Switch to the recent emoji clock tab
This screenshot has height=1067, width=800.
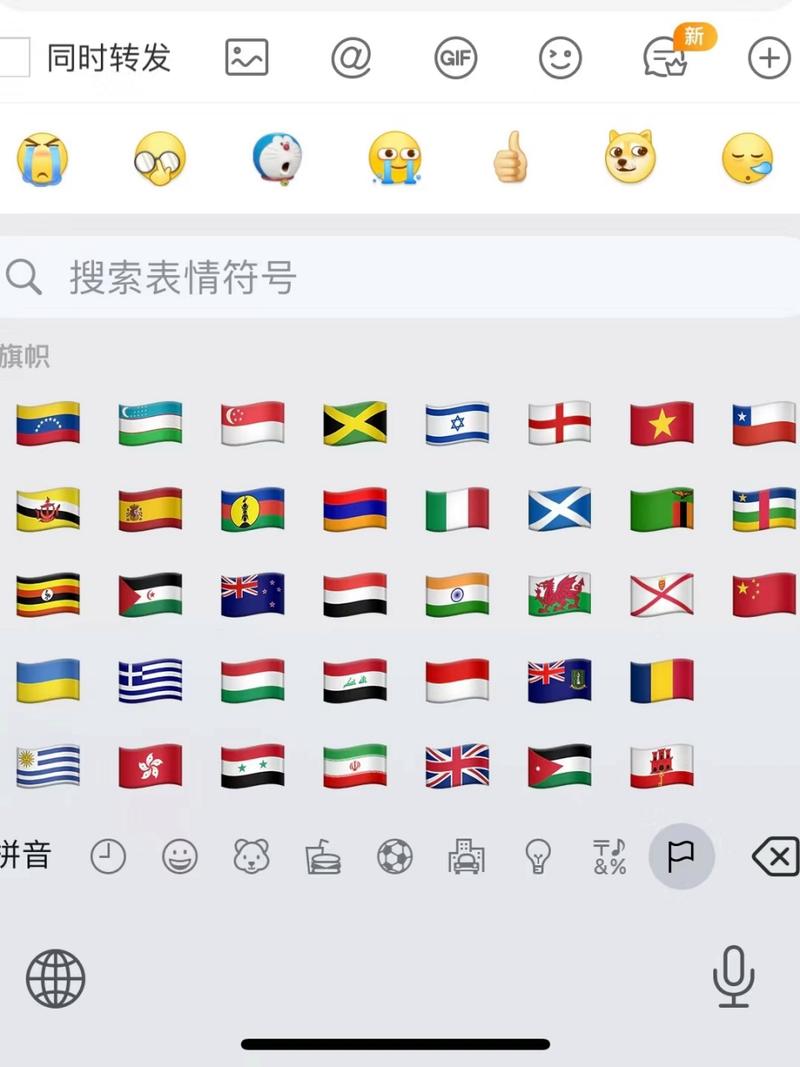click(108, 856)
